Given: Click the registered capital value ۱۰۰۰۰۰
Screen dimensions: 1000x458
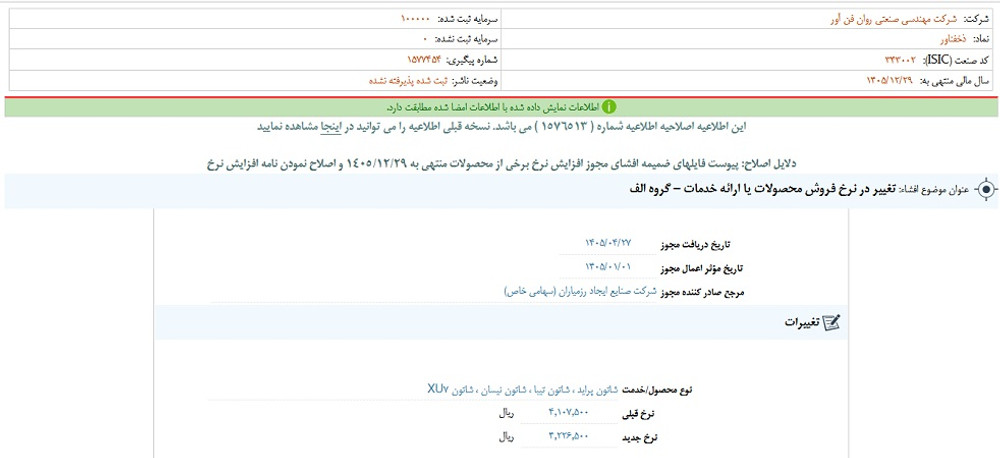Looking at the screenshot, I should click(416, 19).
